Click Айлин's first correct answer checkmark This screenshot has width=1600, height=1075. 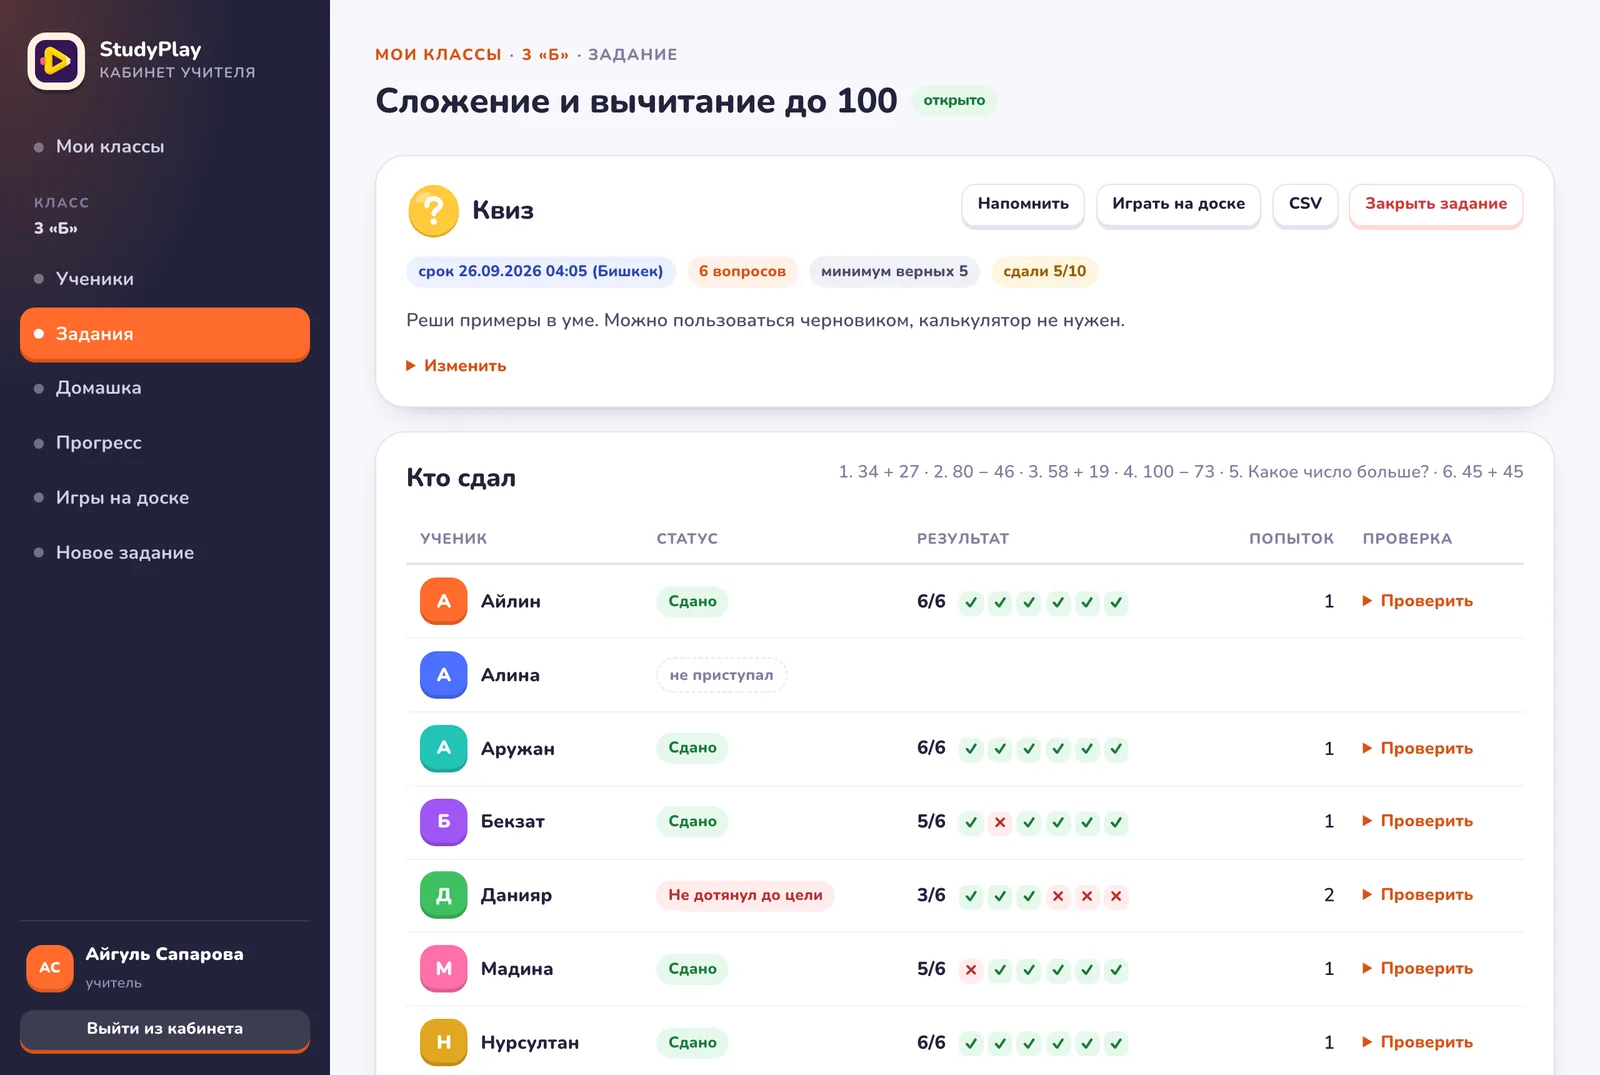[x=971, y=602]
